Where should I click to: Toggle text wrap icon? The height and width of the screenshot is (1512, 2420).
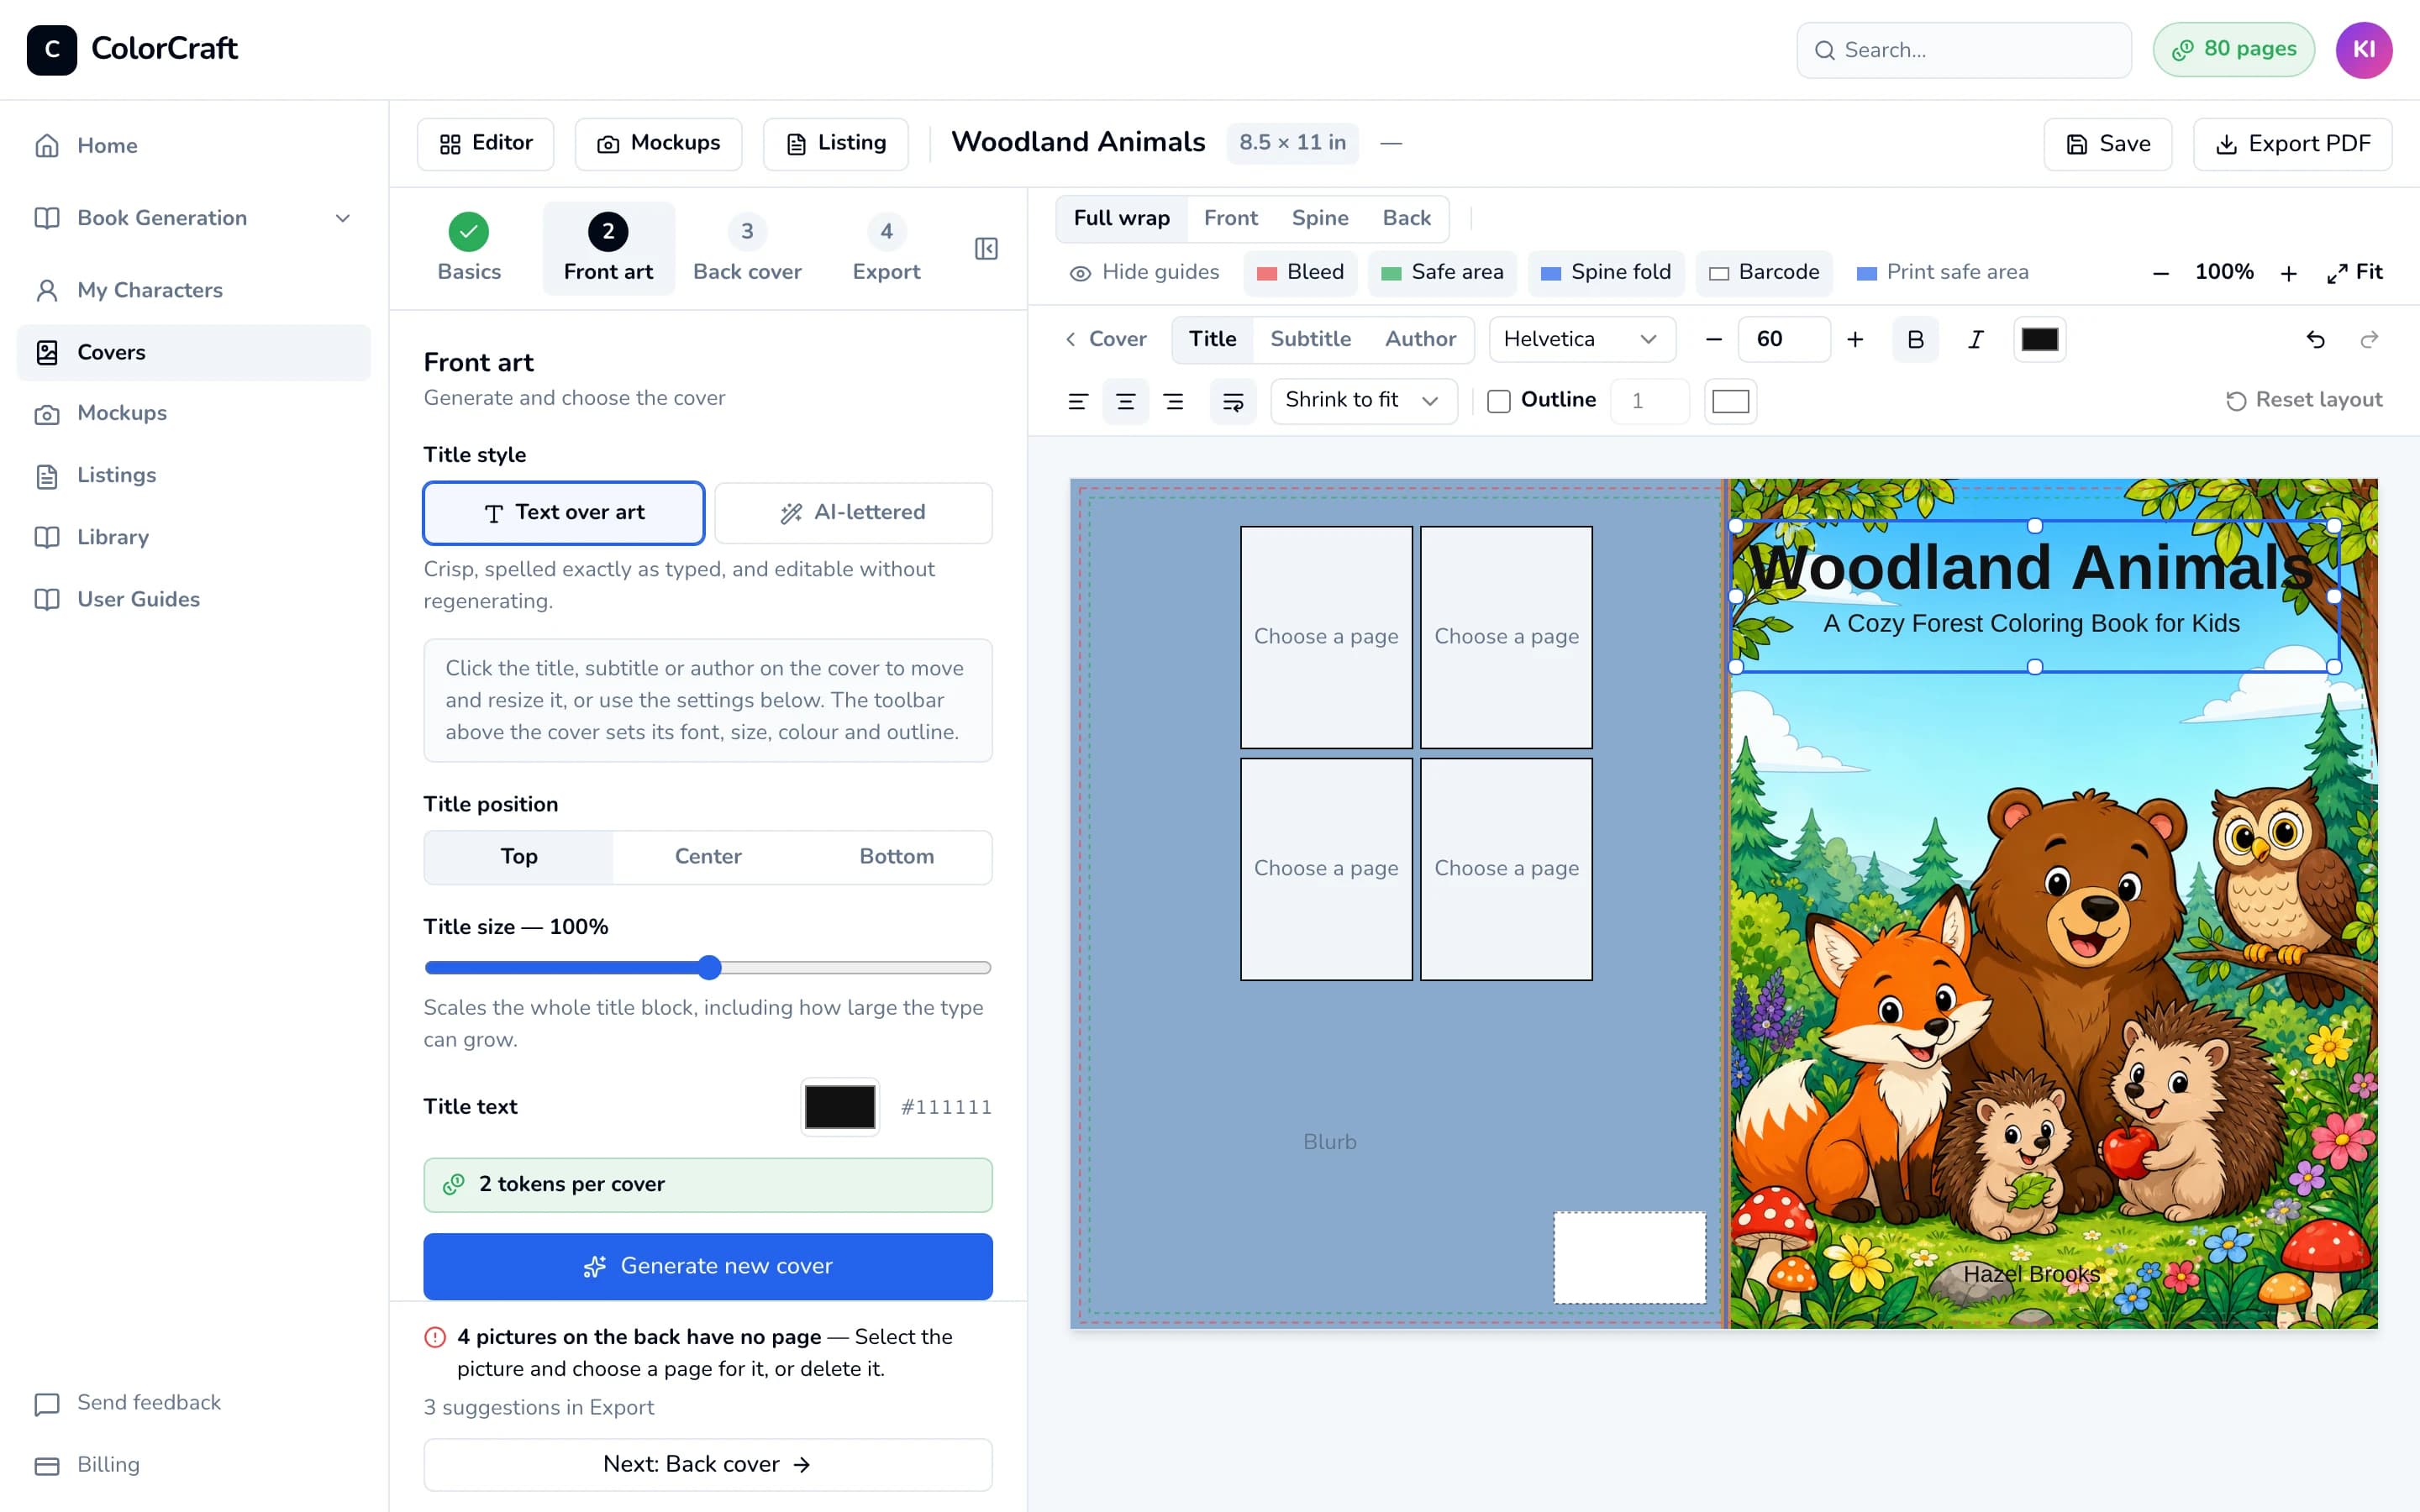(1233, 401)
